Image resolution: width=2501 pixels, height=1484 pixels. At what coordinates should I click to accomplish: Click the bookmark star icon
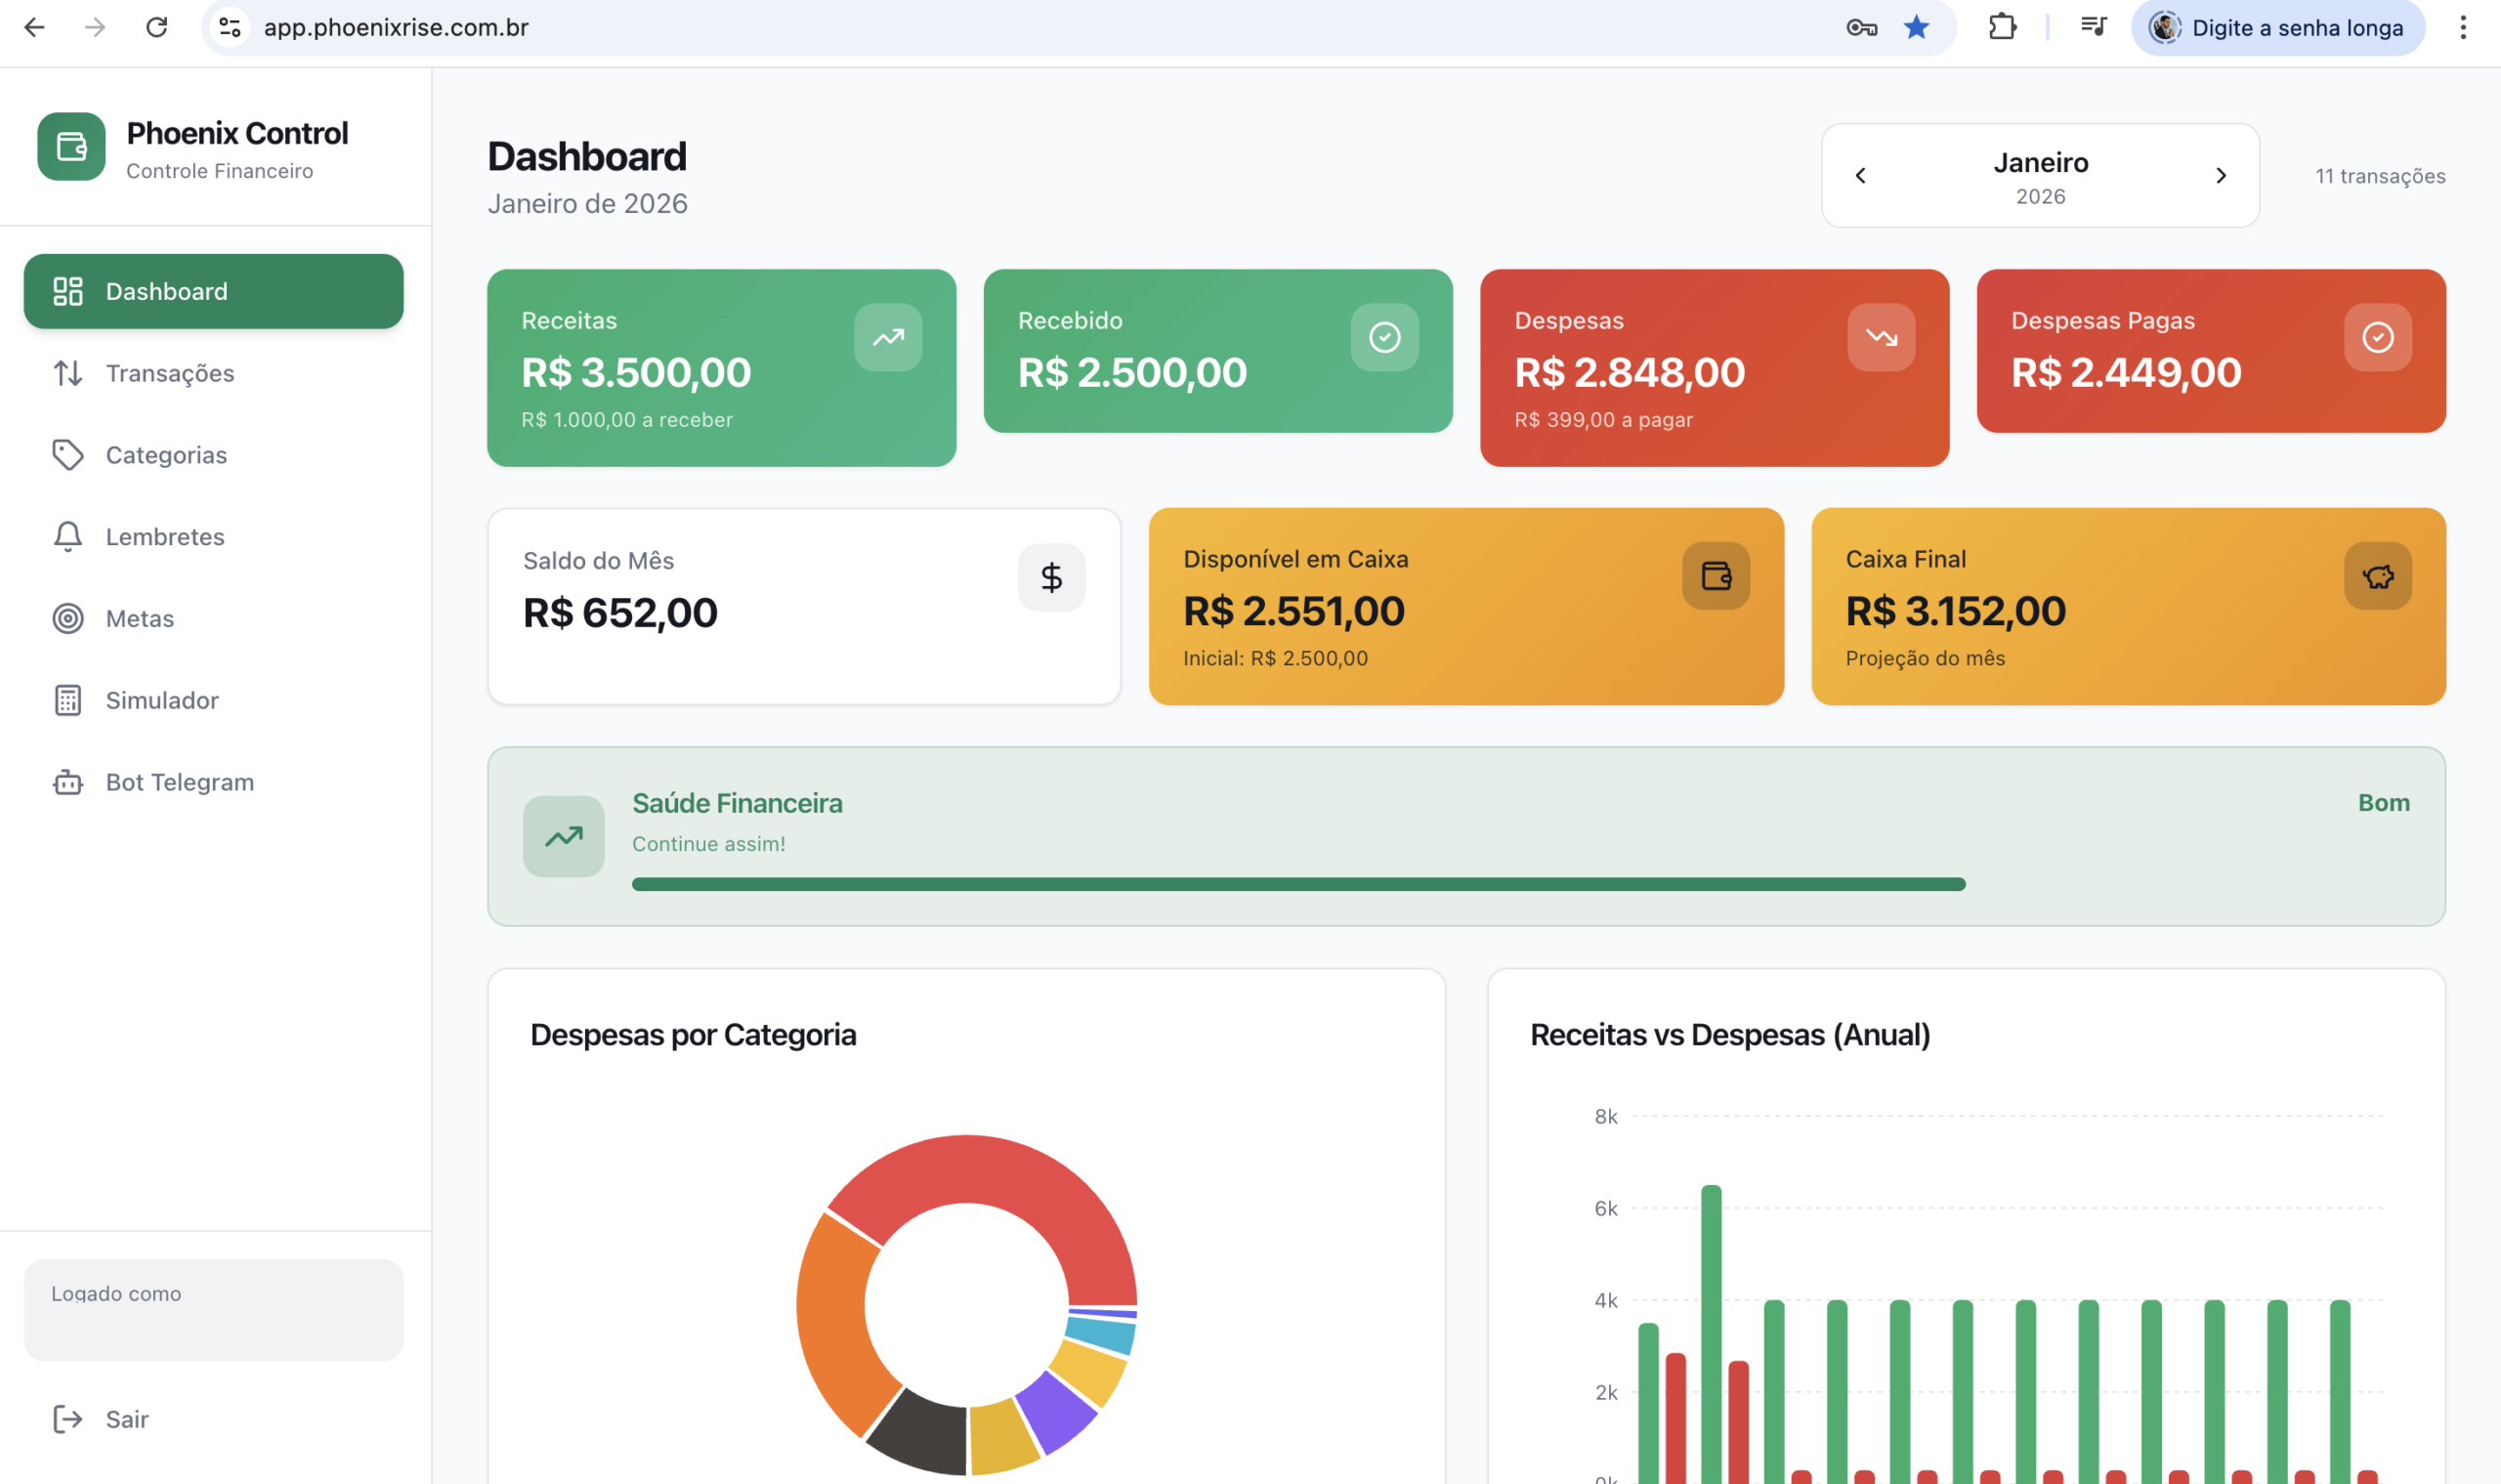click(x=1916, y=27)
